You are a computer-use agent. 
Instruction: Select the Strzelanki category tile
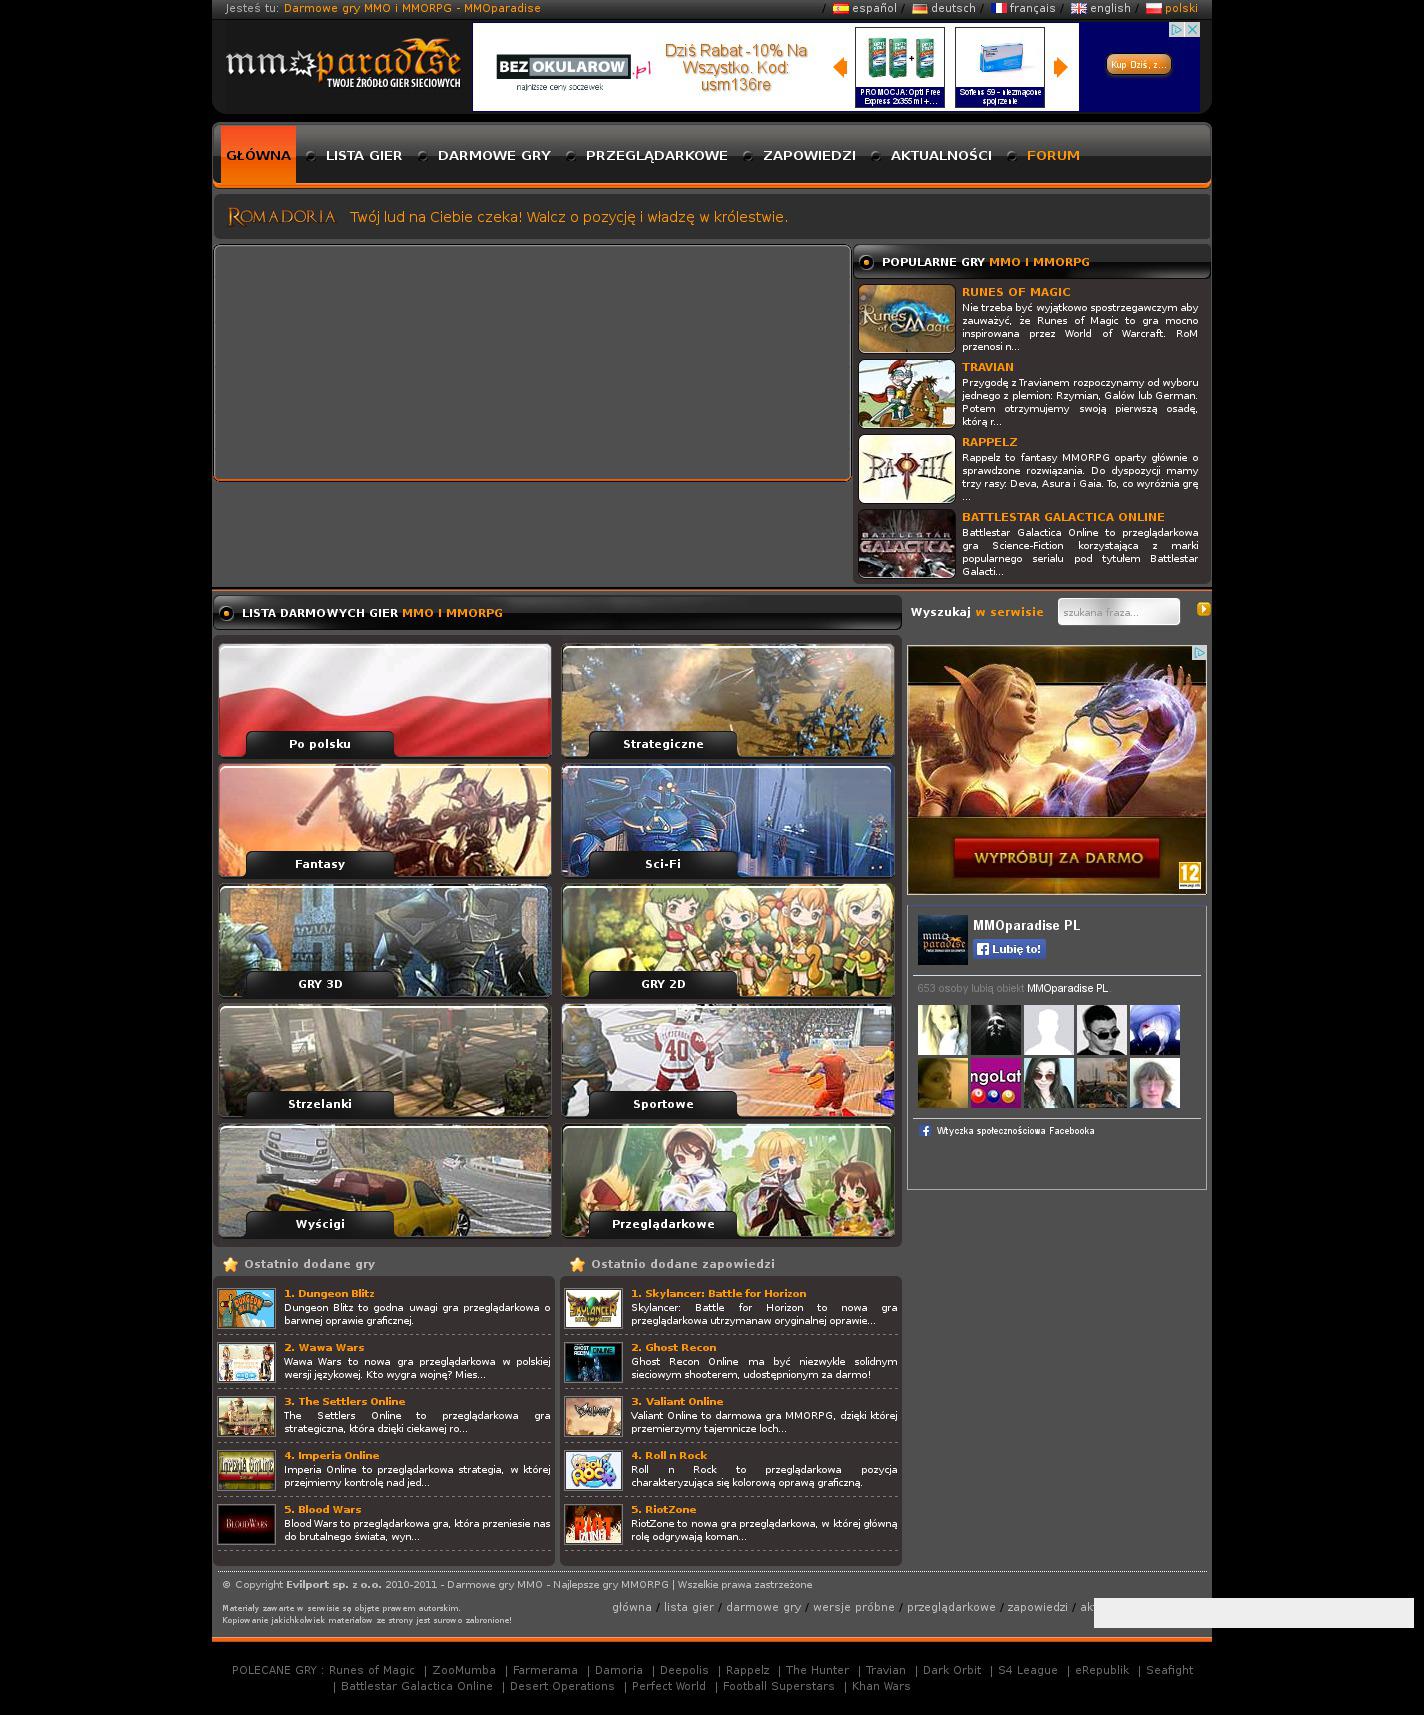point(385,1061)
